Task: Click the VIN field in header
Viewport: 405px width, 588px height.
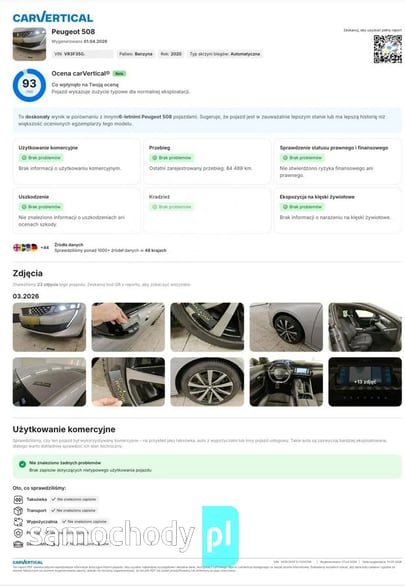Action: click(x=82, y=54)
